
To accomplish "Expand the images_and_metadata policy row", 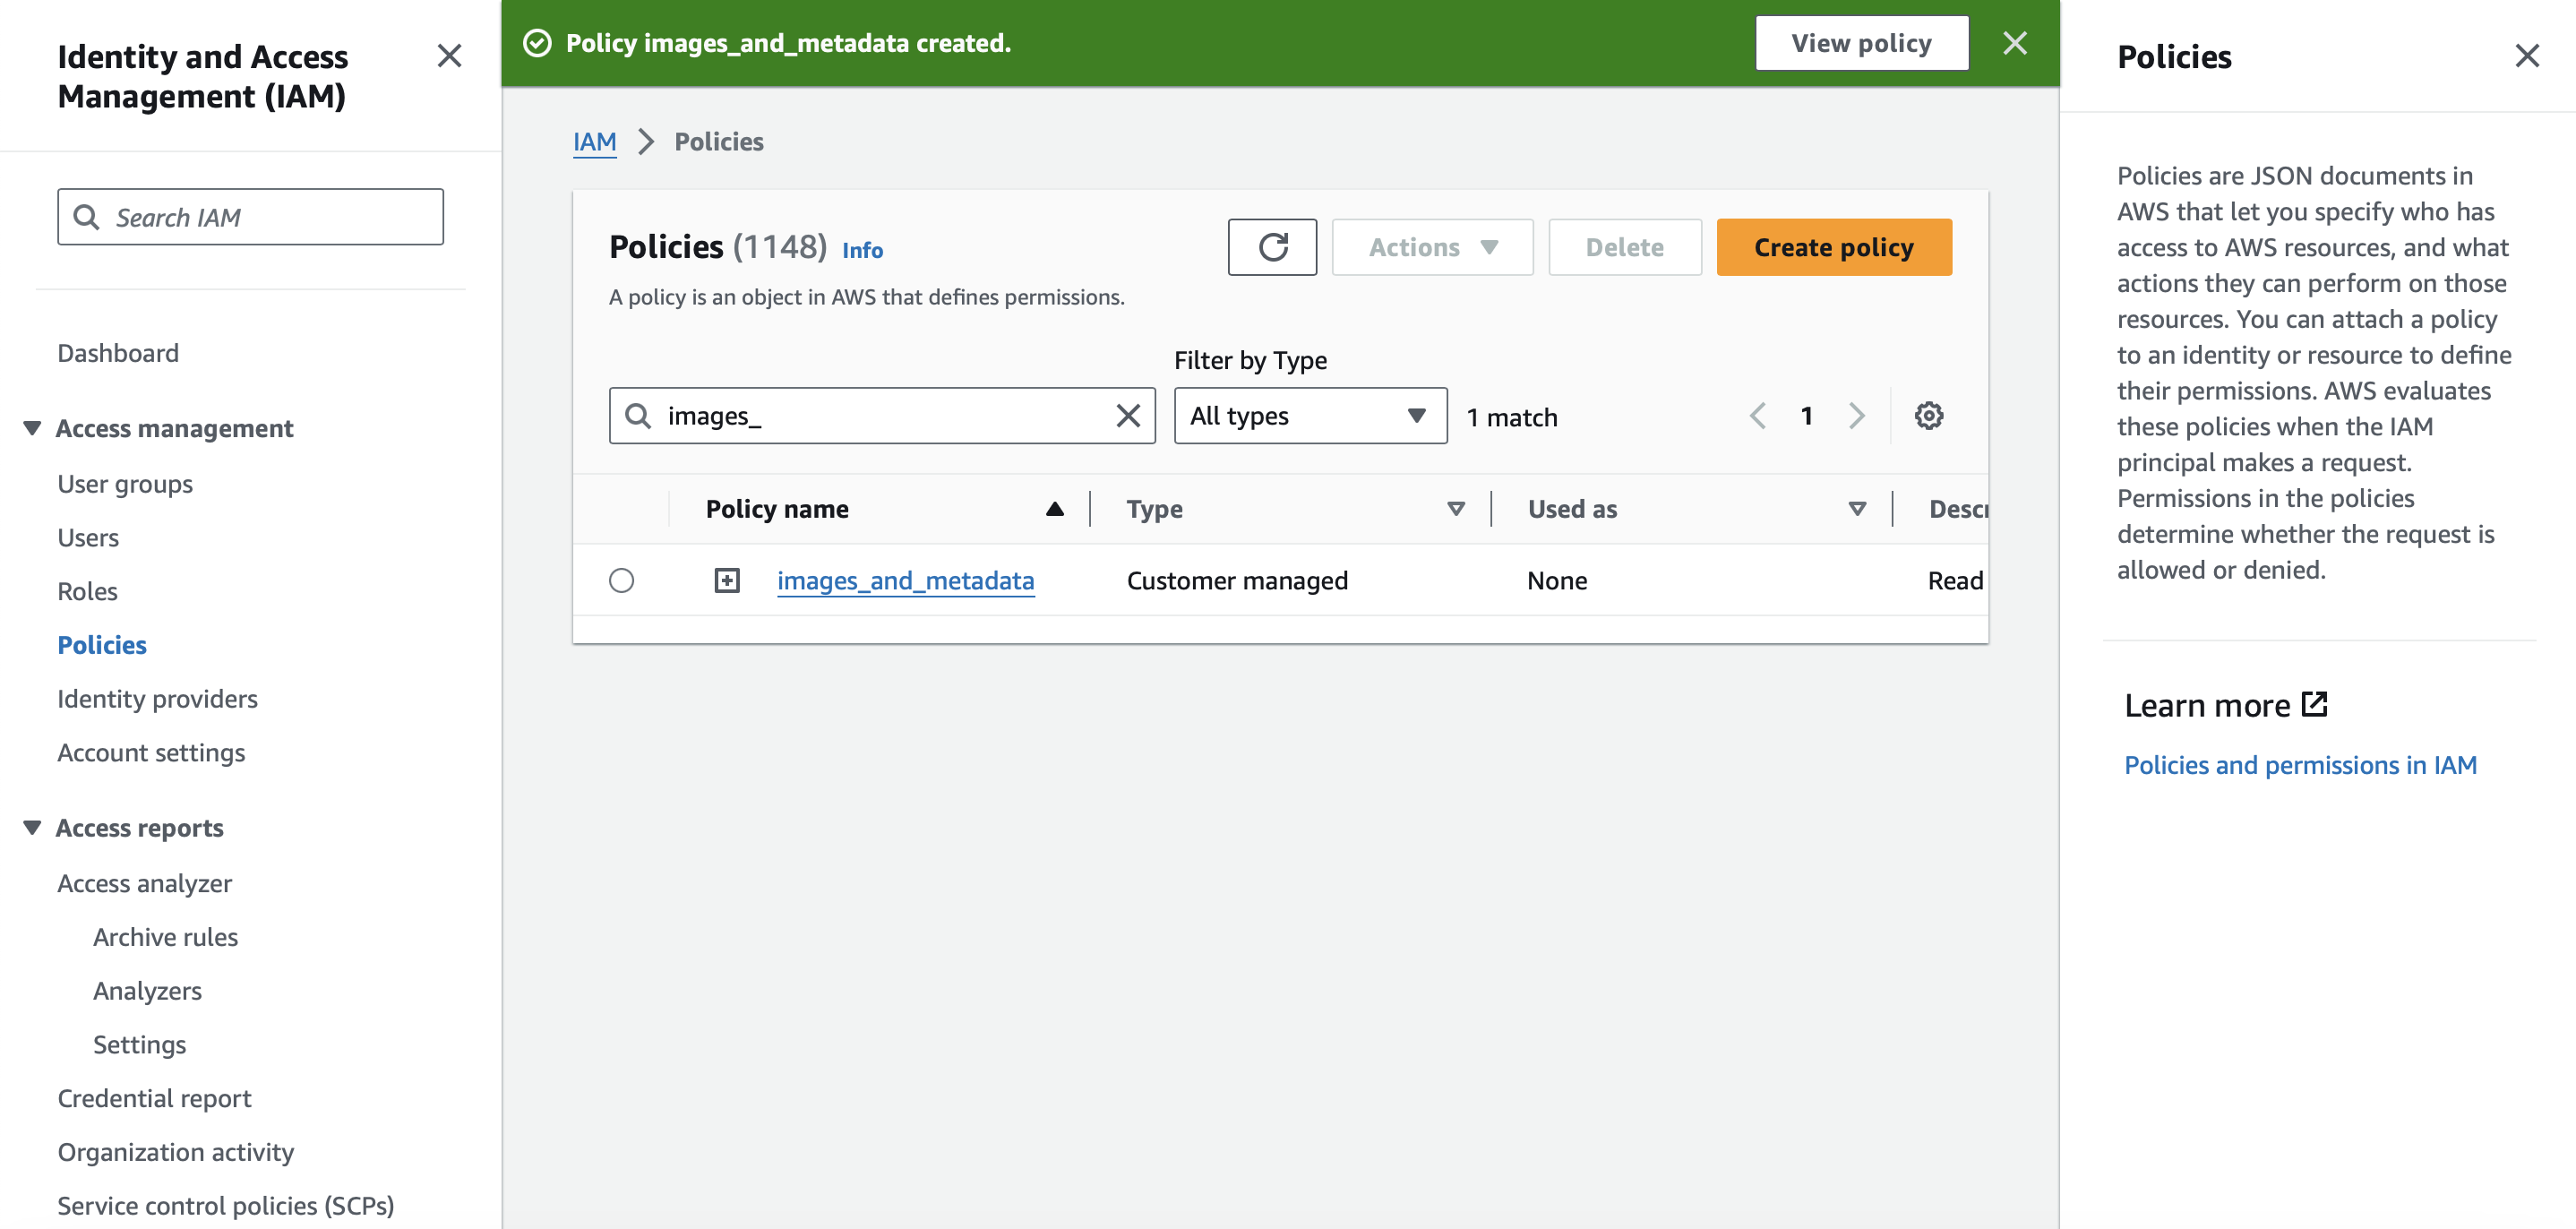I will [x=727, y=580].
